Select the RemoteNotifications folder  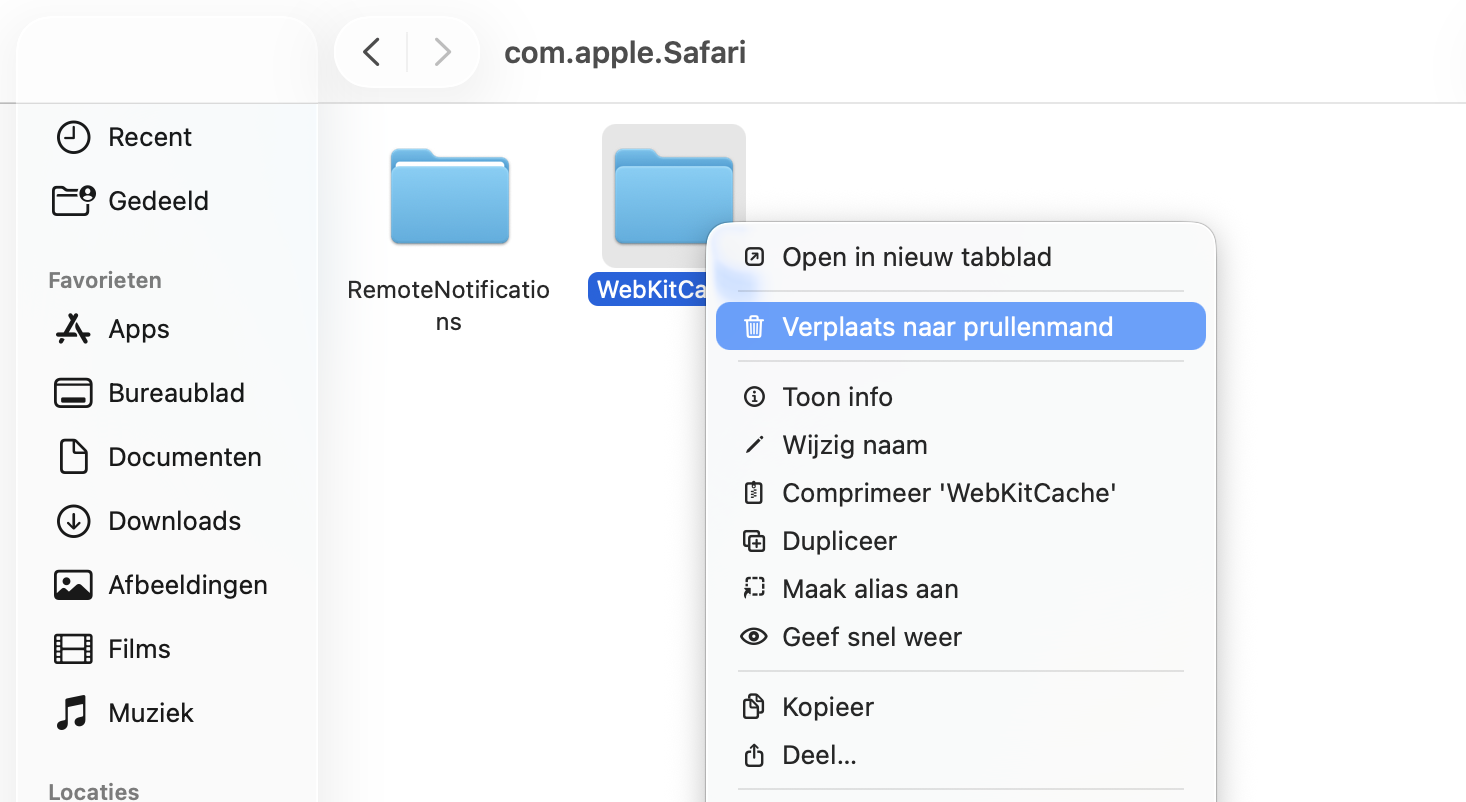click(x=449, y=197)
